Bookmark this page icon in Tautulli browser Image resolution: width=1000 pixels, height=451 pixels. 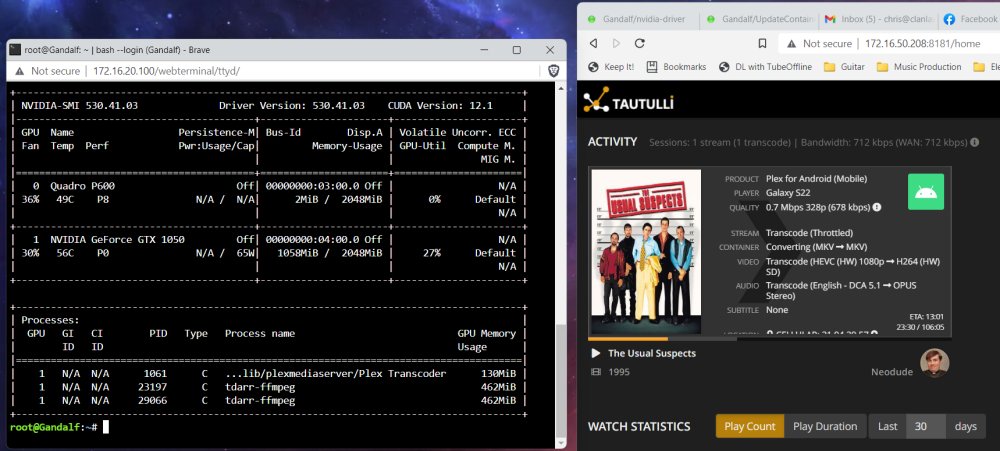(762, 43)
